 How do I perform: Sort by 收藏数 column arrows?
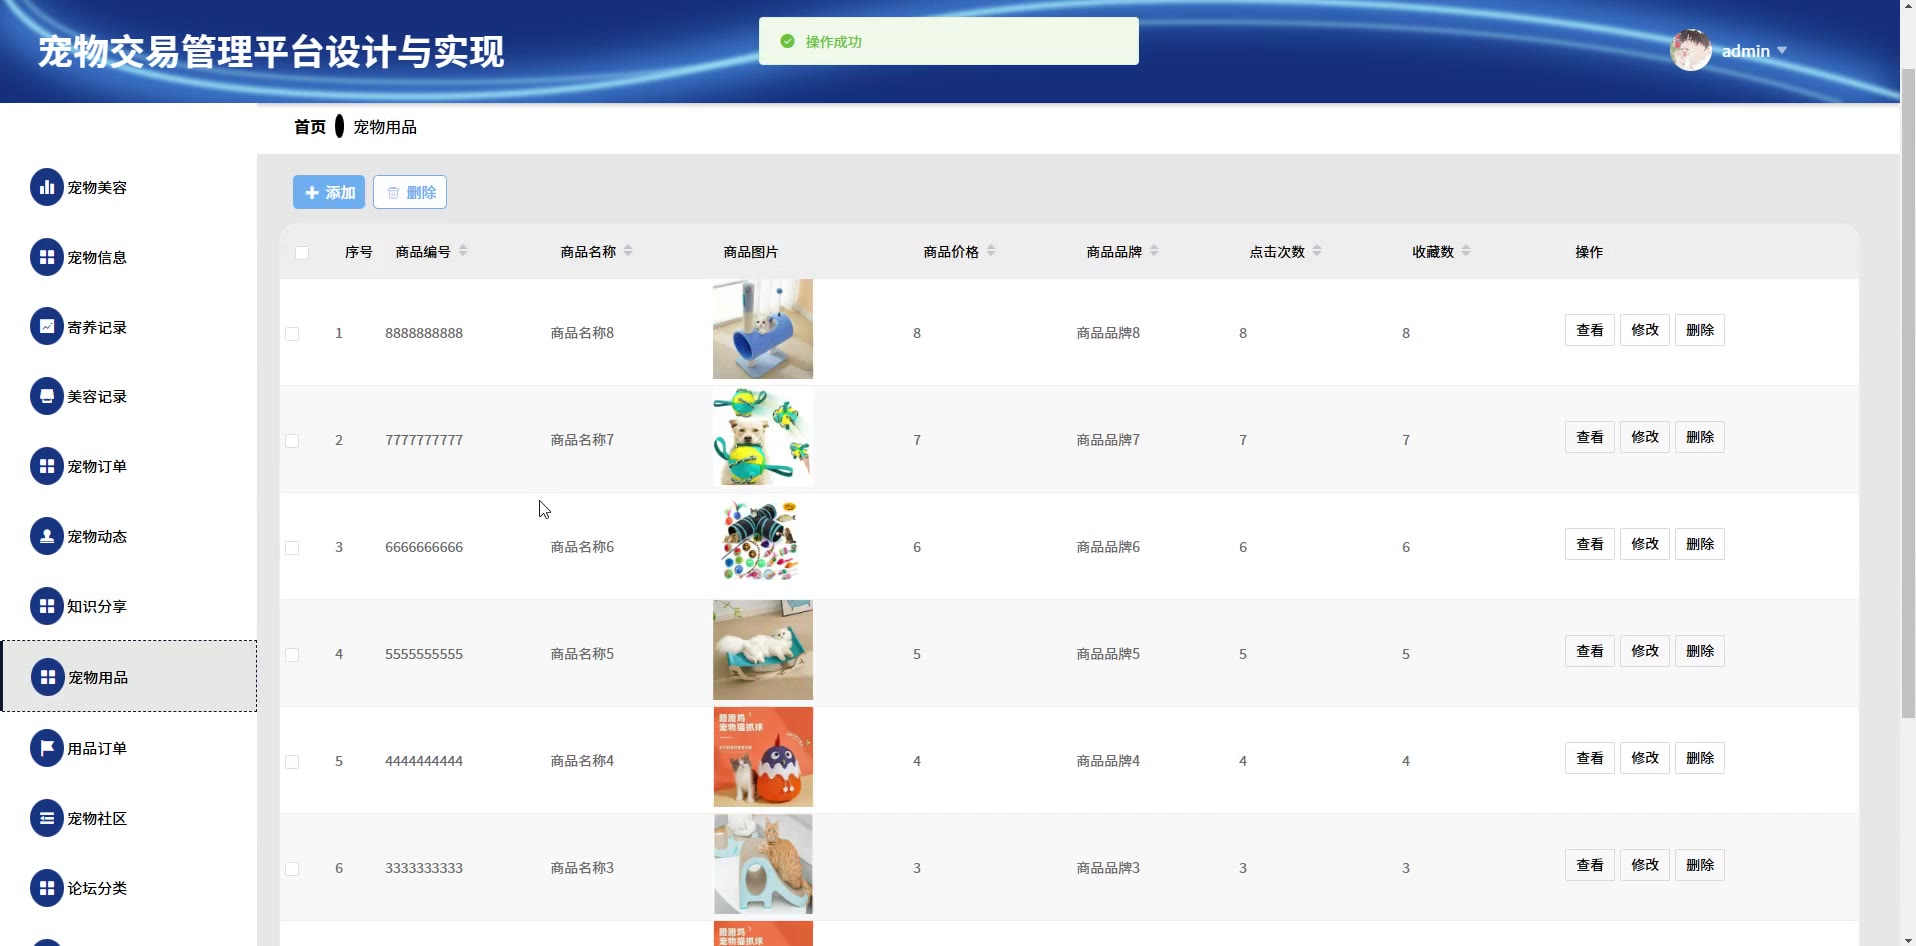1466,251
